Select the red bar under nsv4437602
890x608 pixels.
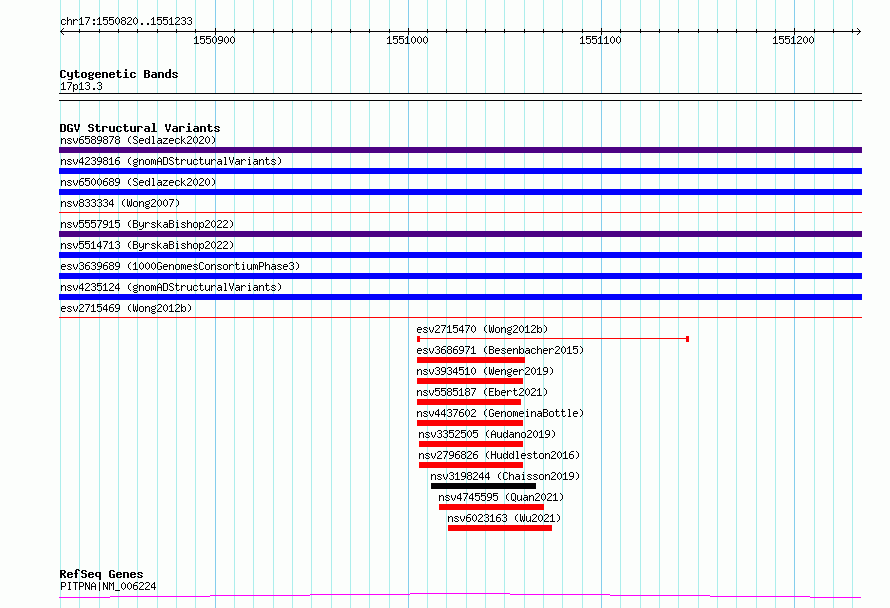pos(470,423)
